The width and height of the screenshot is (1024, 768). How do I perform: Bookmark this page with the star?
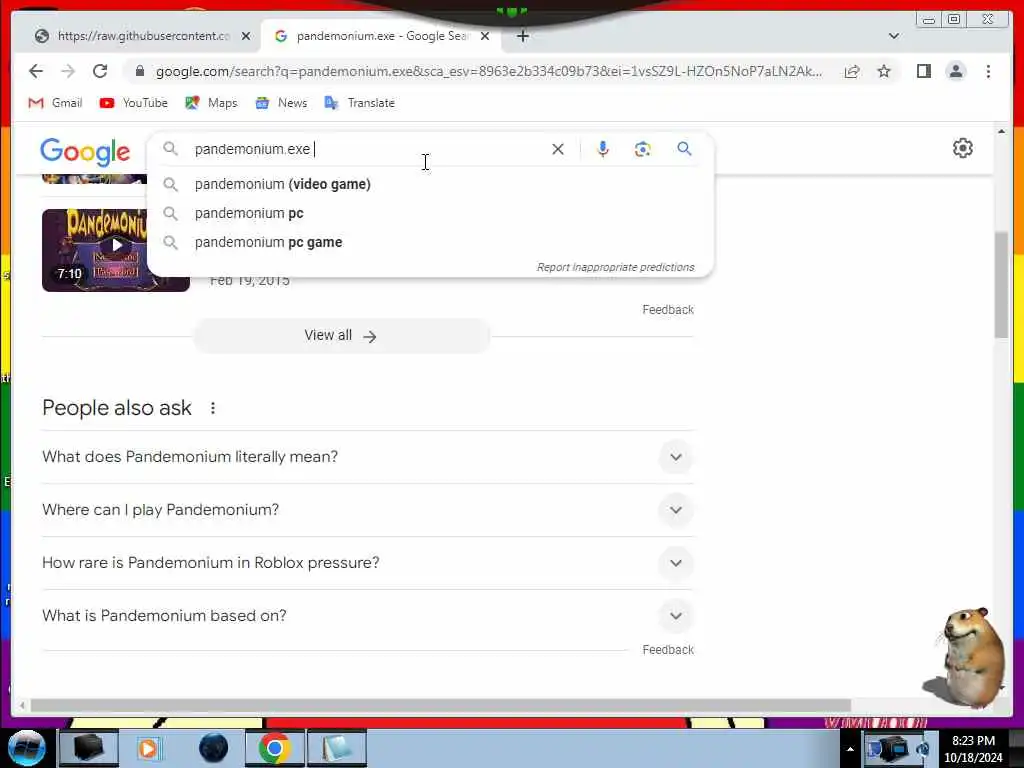(884, 71)
